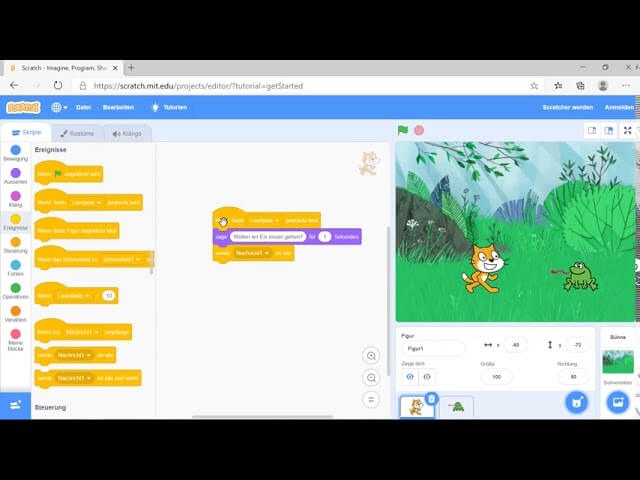This screenshot has width=640, height=480.
Task: Select the Ereignisse block category
Action: click(x=16, y=222)
